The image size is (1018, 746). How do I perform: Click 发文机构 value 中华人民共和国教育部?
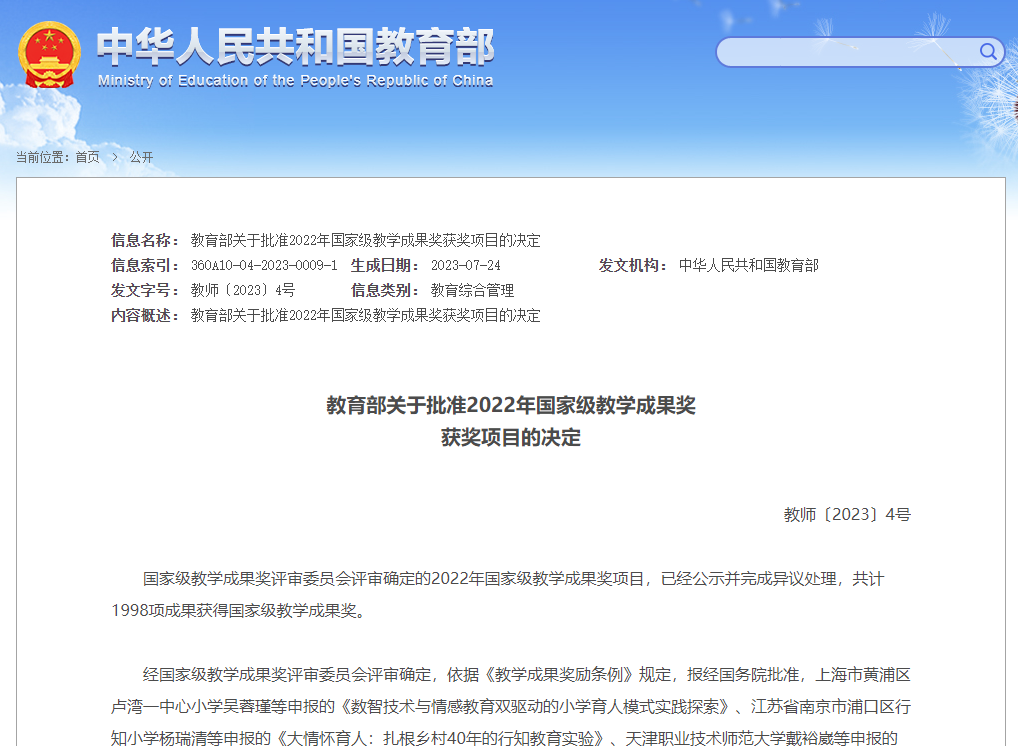pyautogui.click(x=748, y=265)
